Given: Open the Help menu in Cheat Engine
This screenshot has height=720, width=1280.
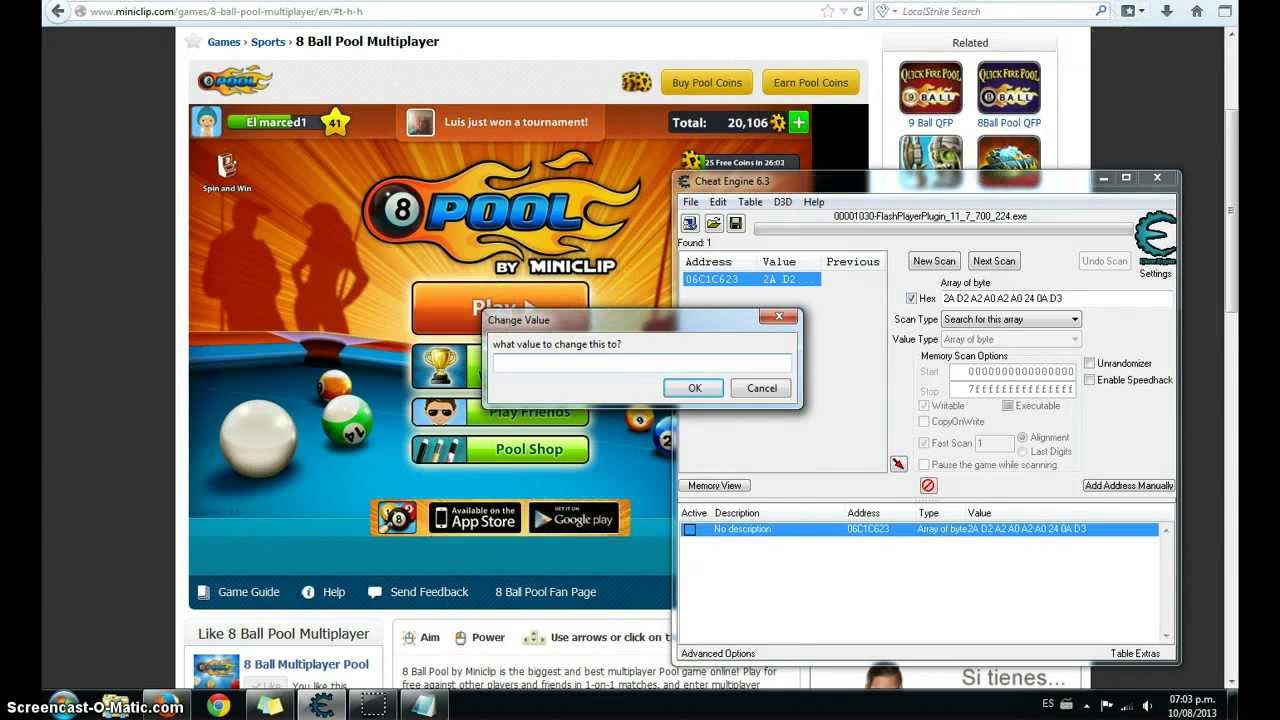Looking at the screenshot, I should 814,202.
